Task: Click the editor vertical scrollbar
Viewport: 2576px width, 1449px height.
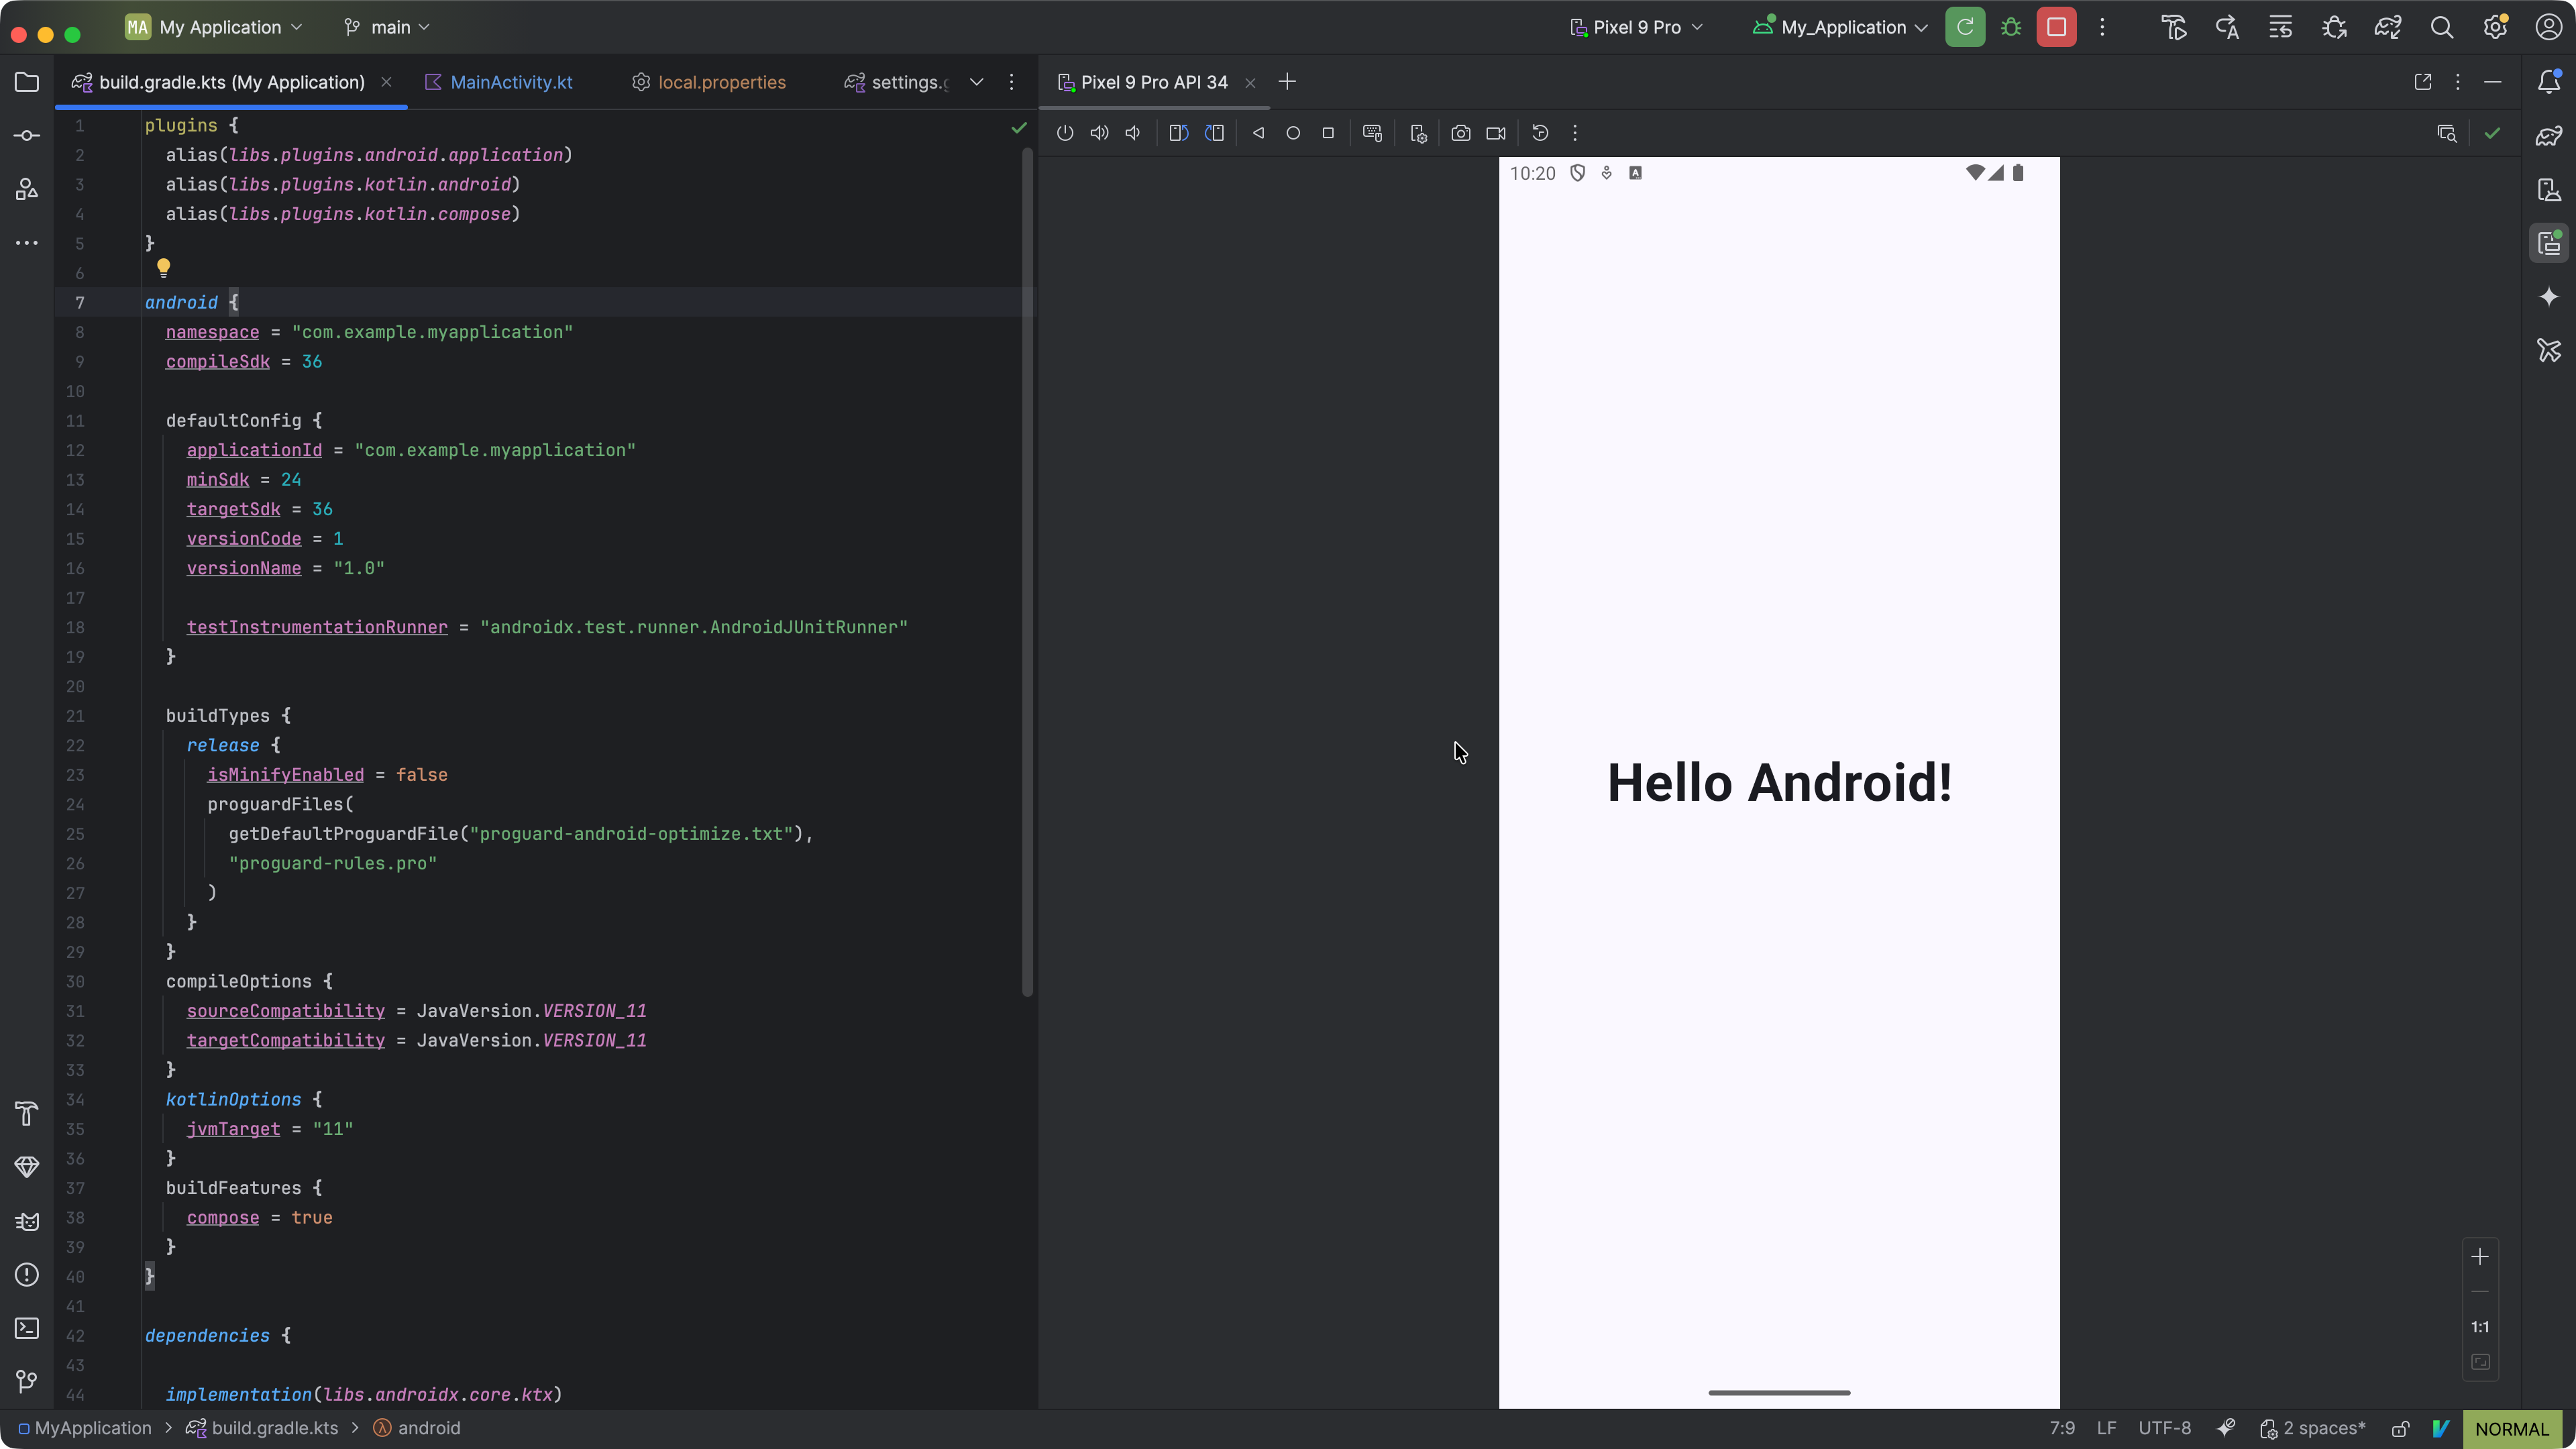Action: click(x=1027, y=570)
